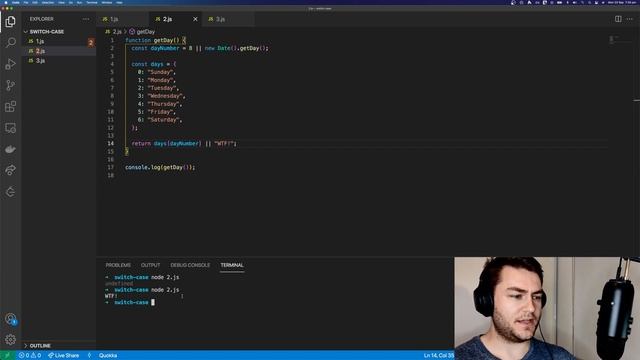The image size is (640, 360).
Task: Select the Terminal panel tab
Action: point(232,265)
